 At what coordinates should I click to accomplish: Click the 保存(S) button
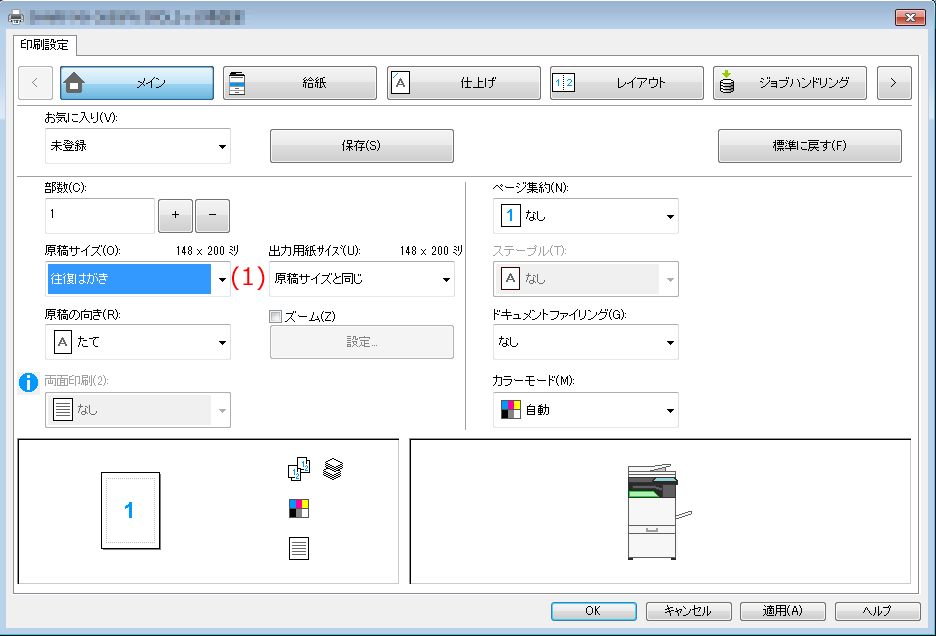(x=362, y=146)
